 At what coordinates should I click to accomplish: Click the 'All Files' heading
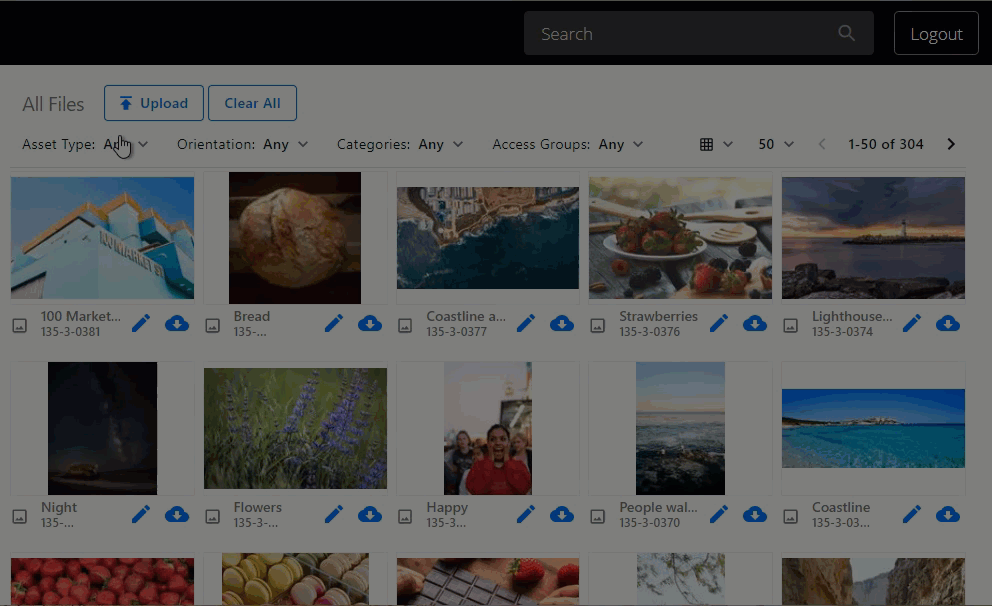[x=53, y=104]
